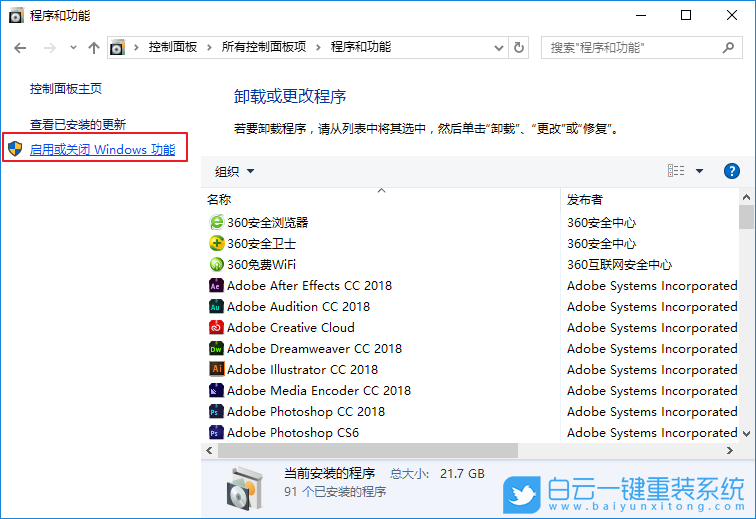Expand the address bar history dropdown
The width and height of the screenshot is (756, 519).
point(499,48)
